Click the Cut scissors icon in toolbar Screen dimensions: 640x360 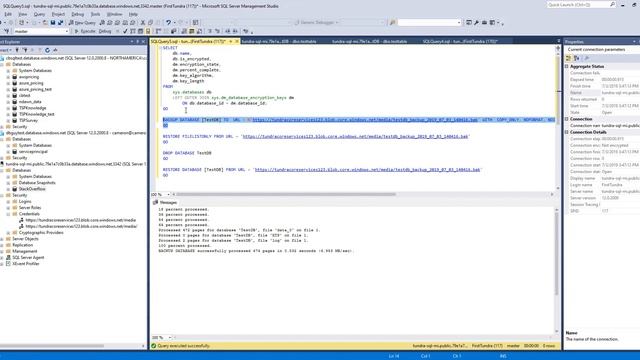[x=143, y=22]
